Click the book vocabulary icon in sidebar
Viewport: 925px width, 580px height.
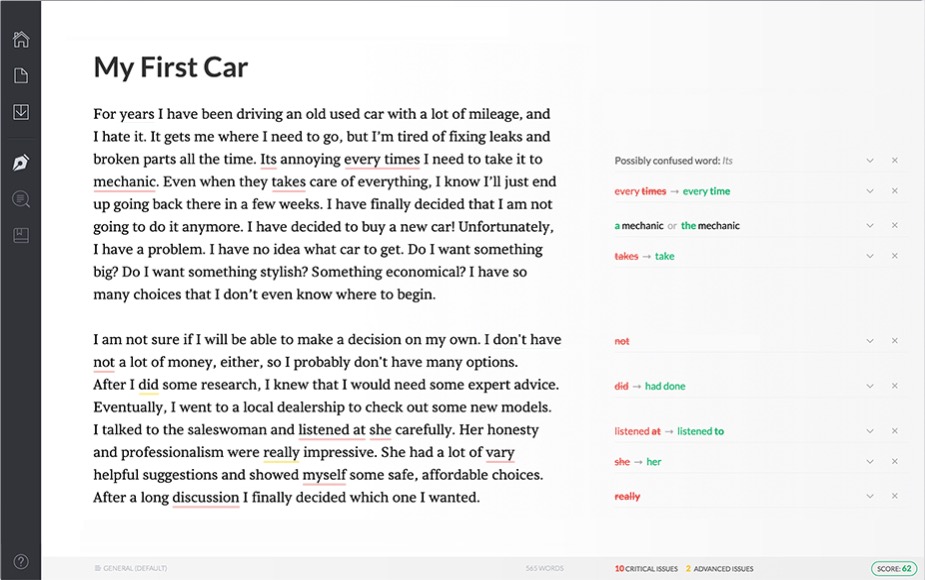pyautogui.click(x=20, y=235)
